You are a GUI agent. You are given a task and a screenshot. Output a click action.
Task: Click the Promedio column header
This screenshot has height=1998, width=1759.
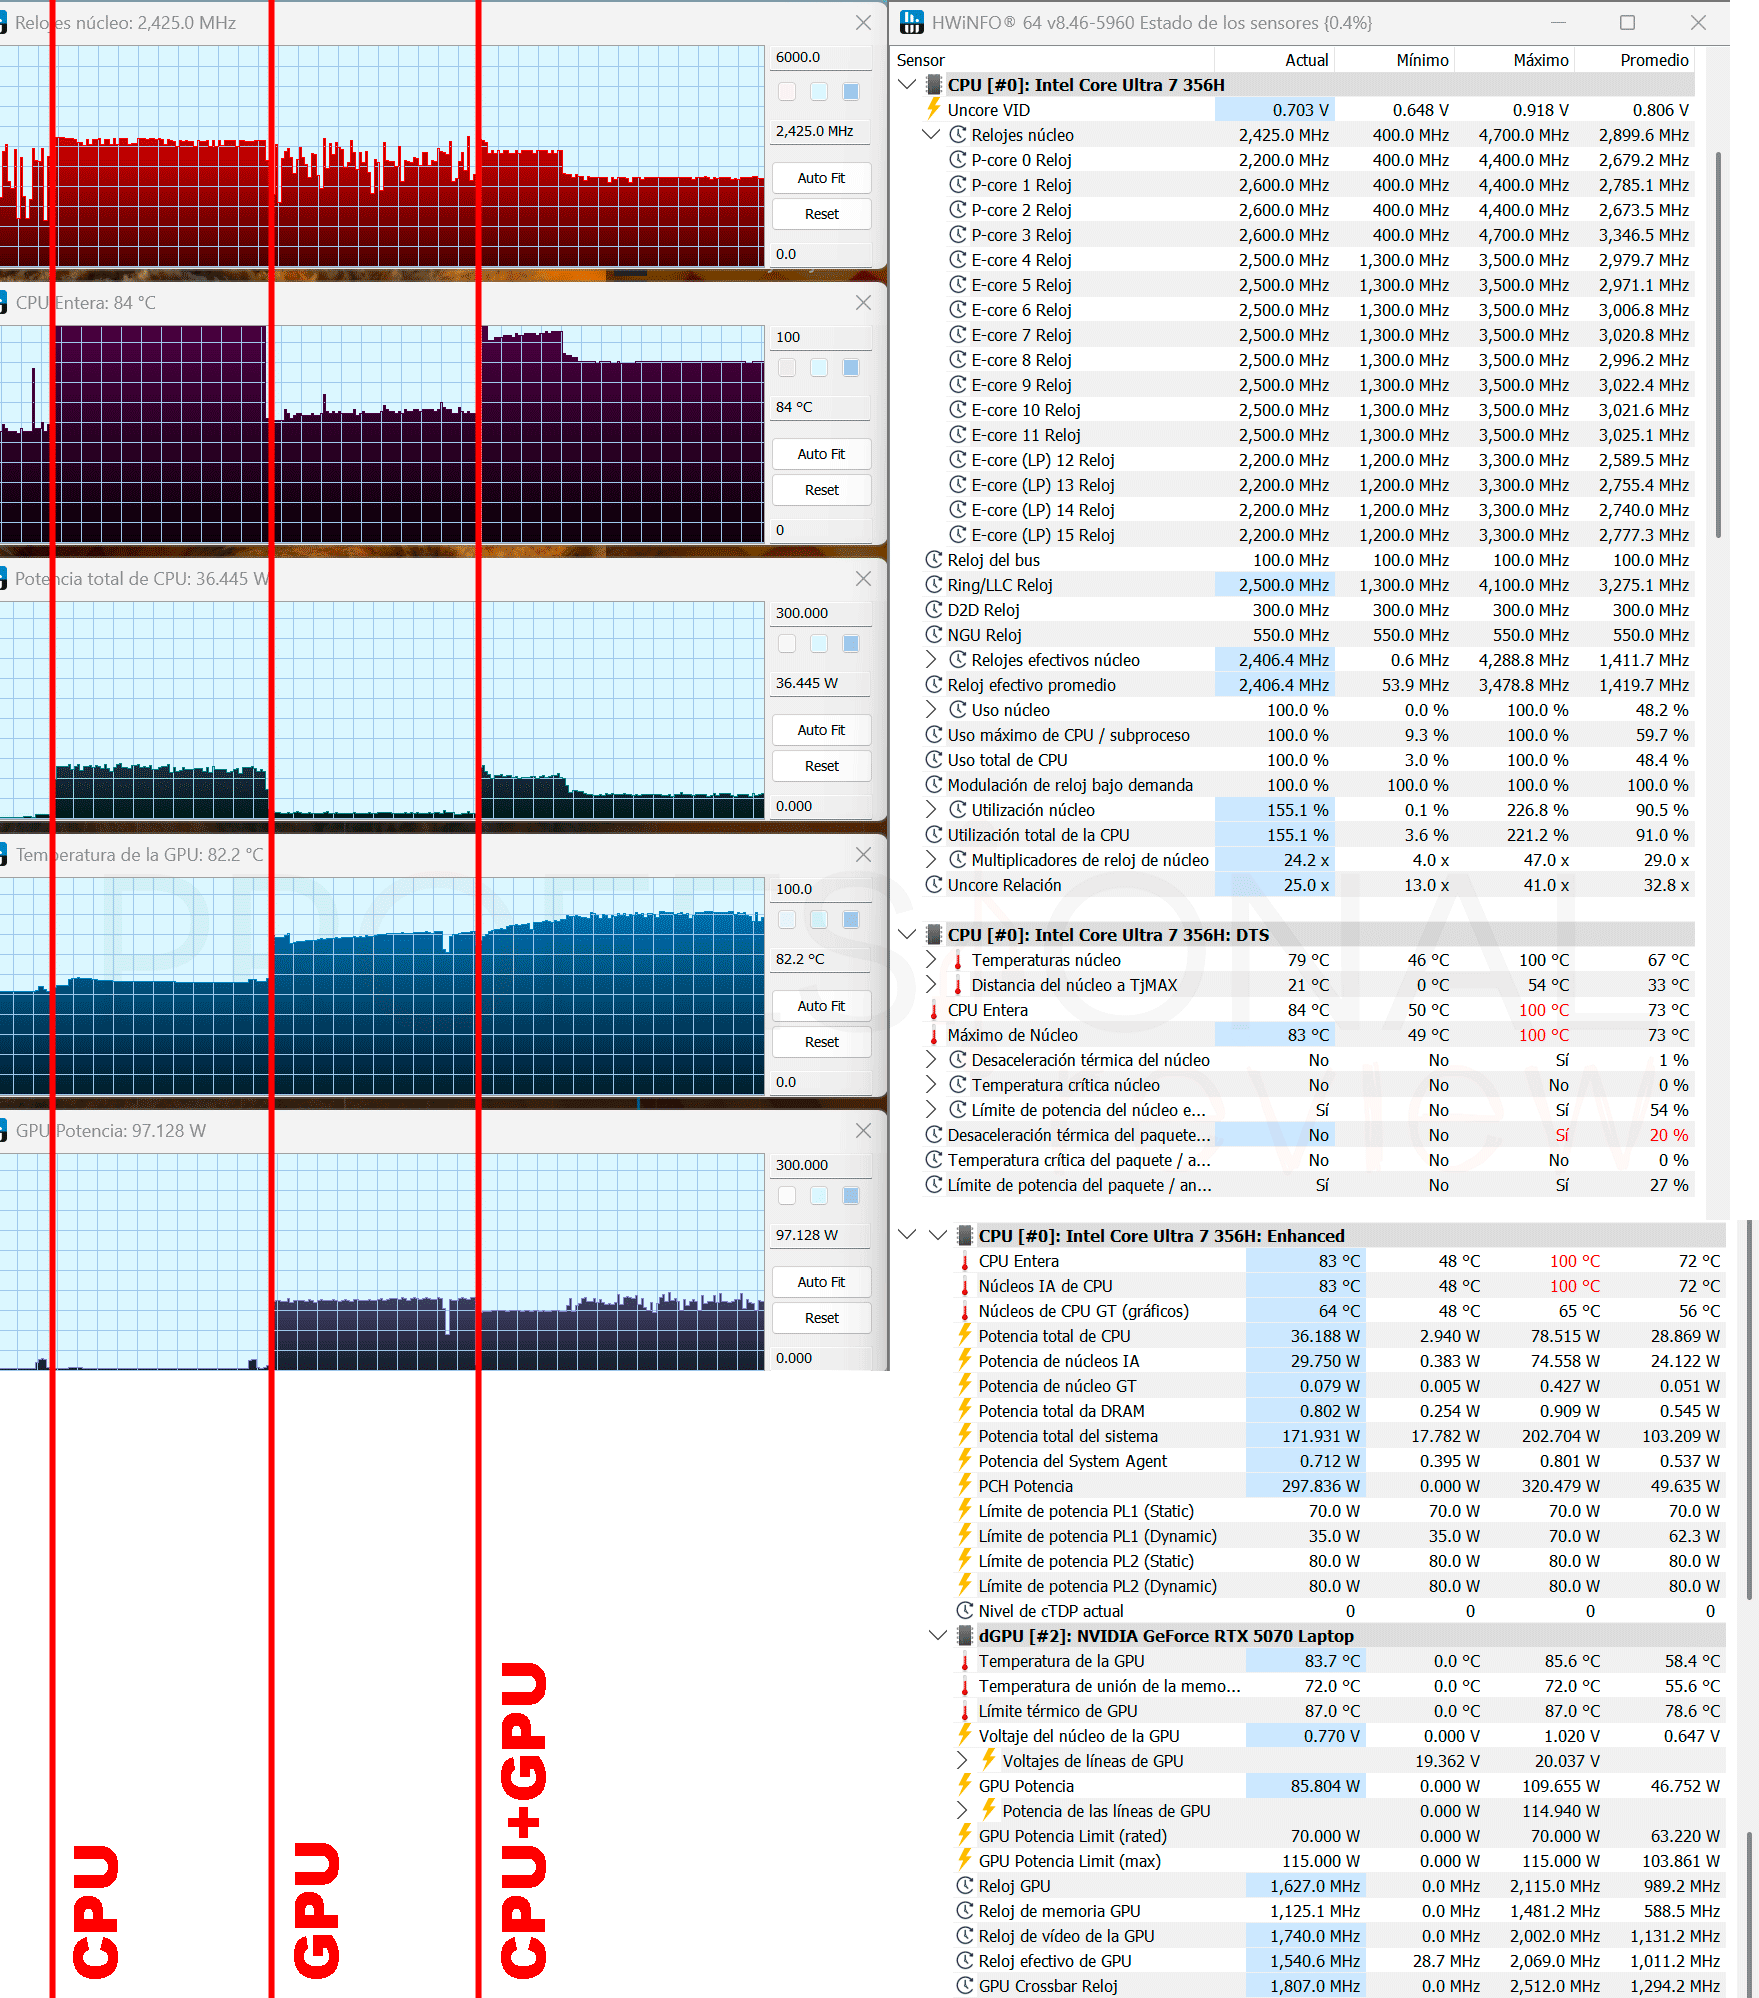pos(1654,60)
